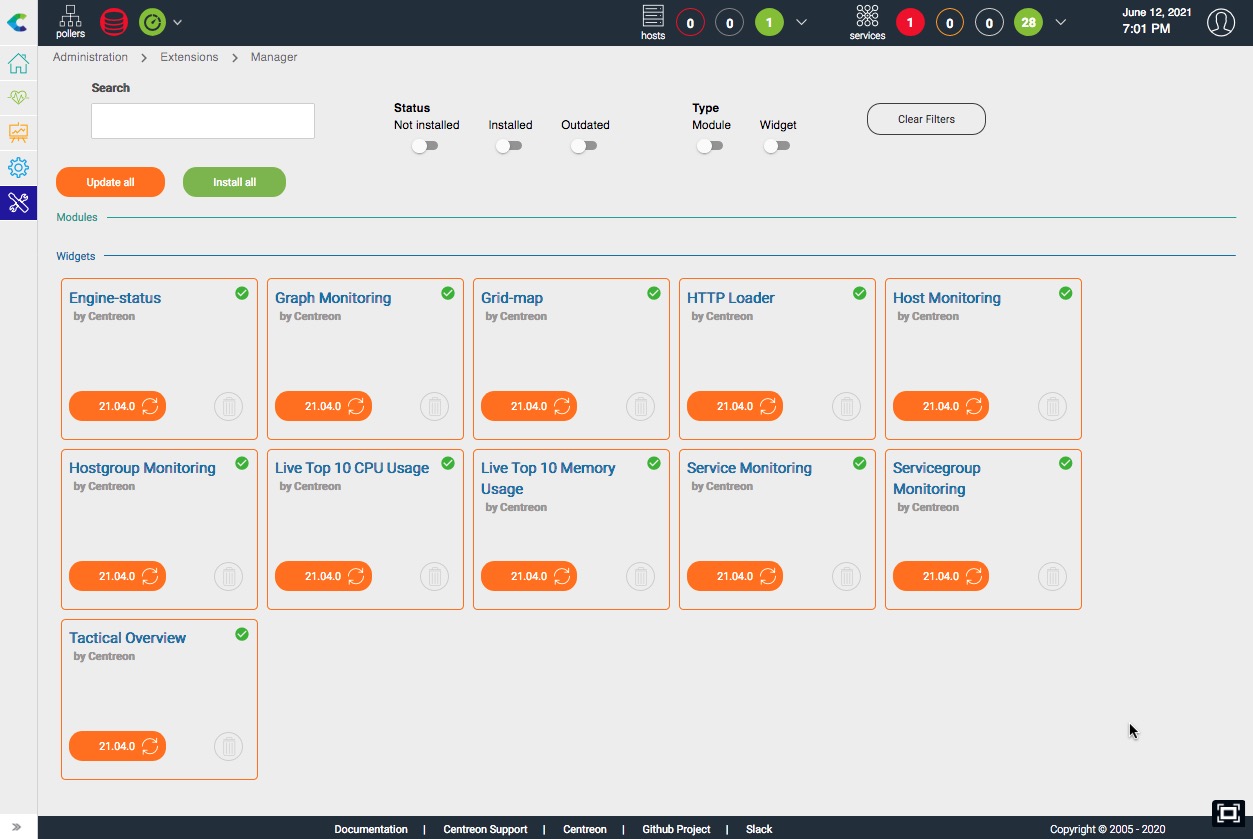The width and height of the screenshot is (1253, 839).
Task: Click the Search input field
Action: click(203, 121)
